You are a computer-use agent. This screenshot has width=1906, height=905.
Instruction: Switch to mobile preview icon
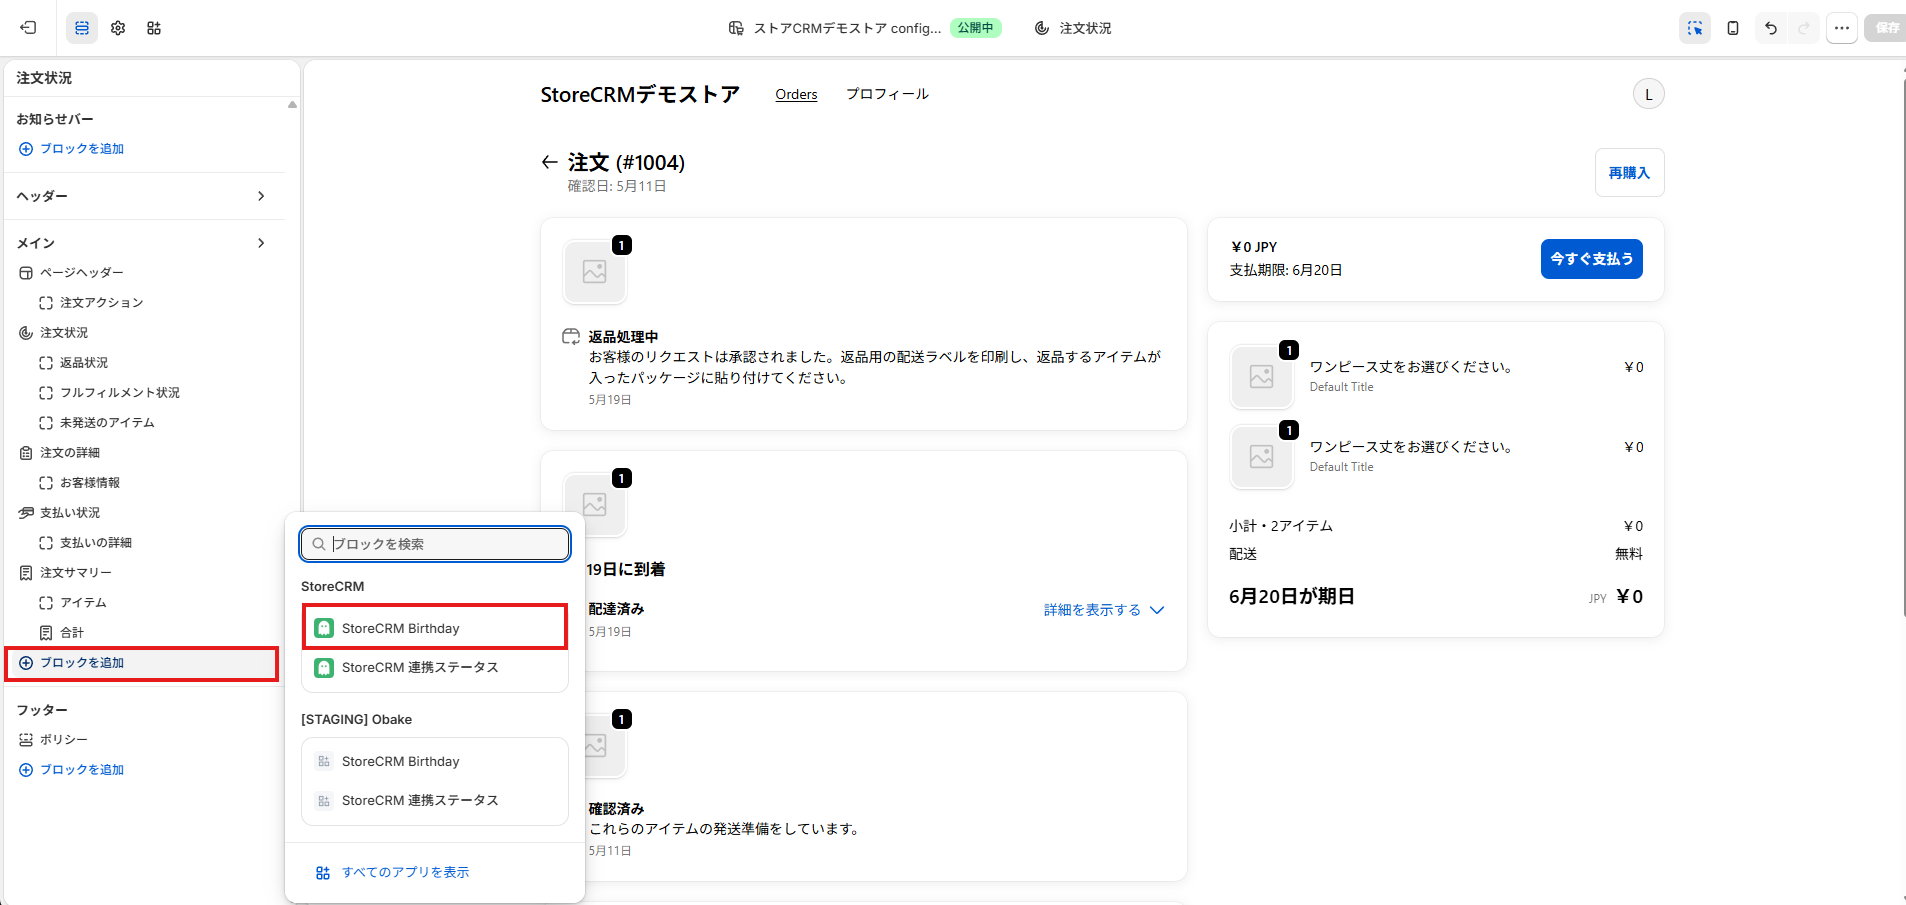pyautogui.click(x=1733, y=28)
